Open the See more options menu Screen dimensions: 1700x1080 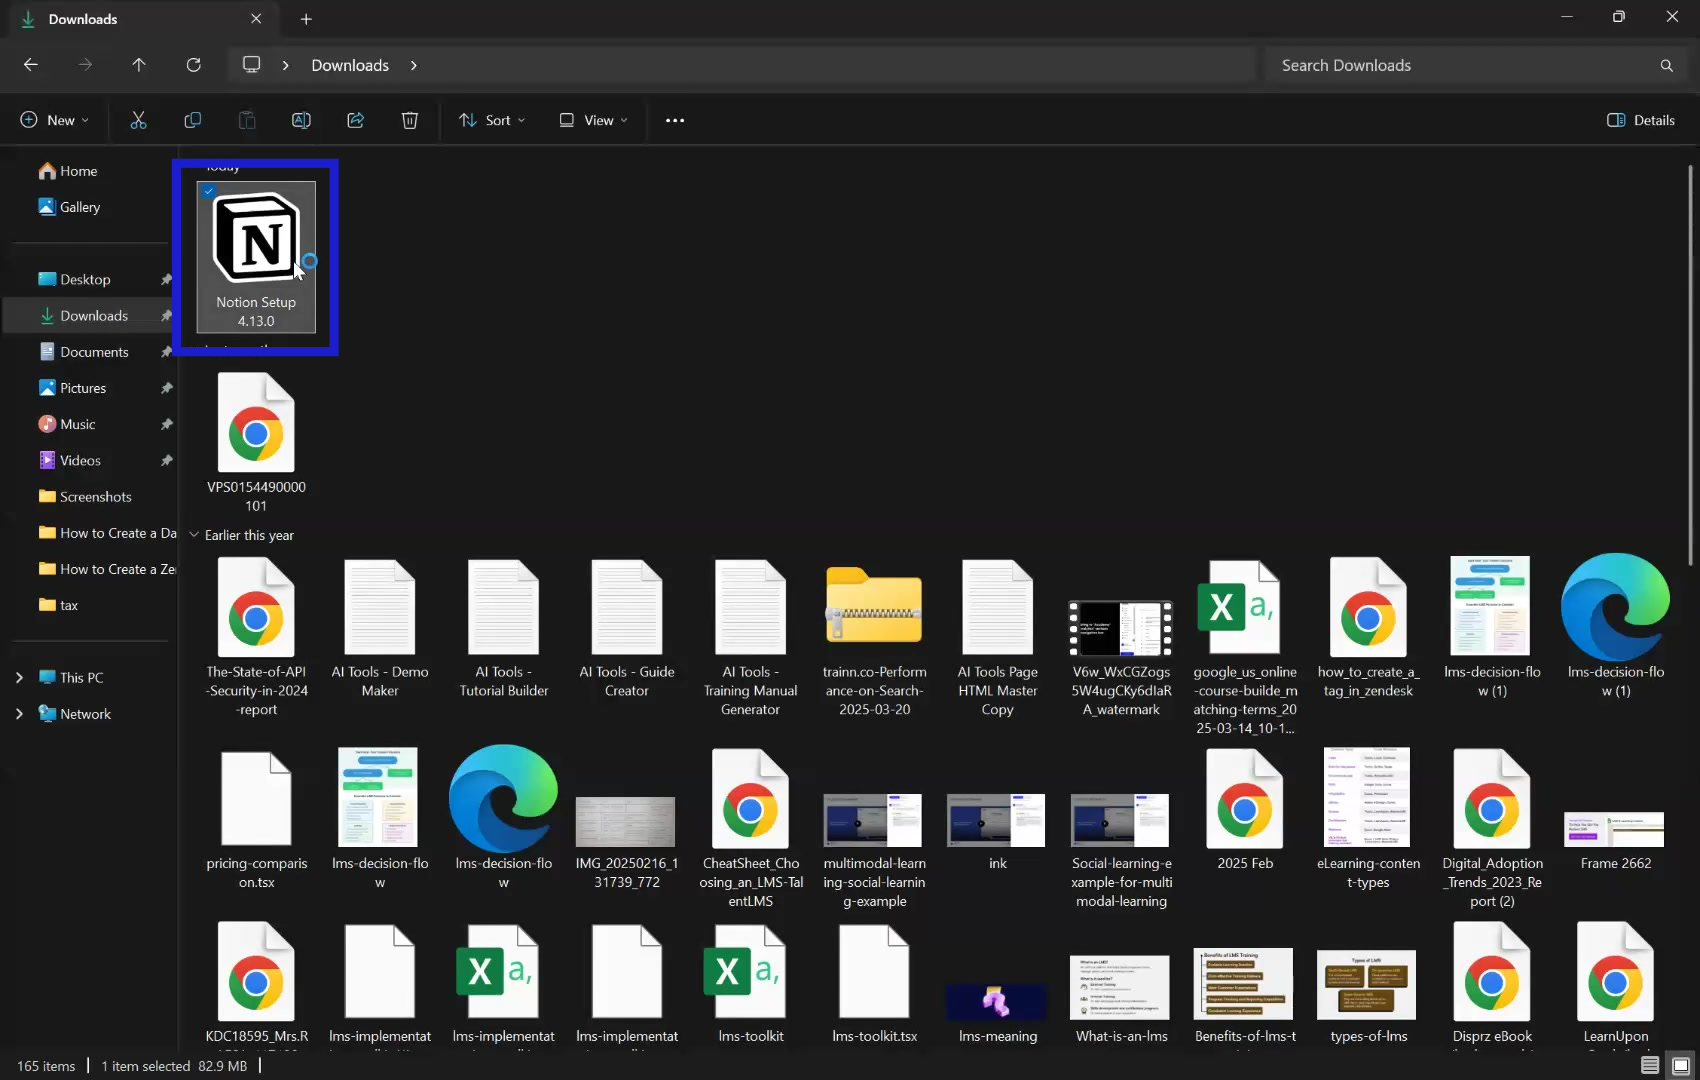[674, 120]
